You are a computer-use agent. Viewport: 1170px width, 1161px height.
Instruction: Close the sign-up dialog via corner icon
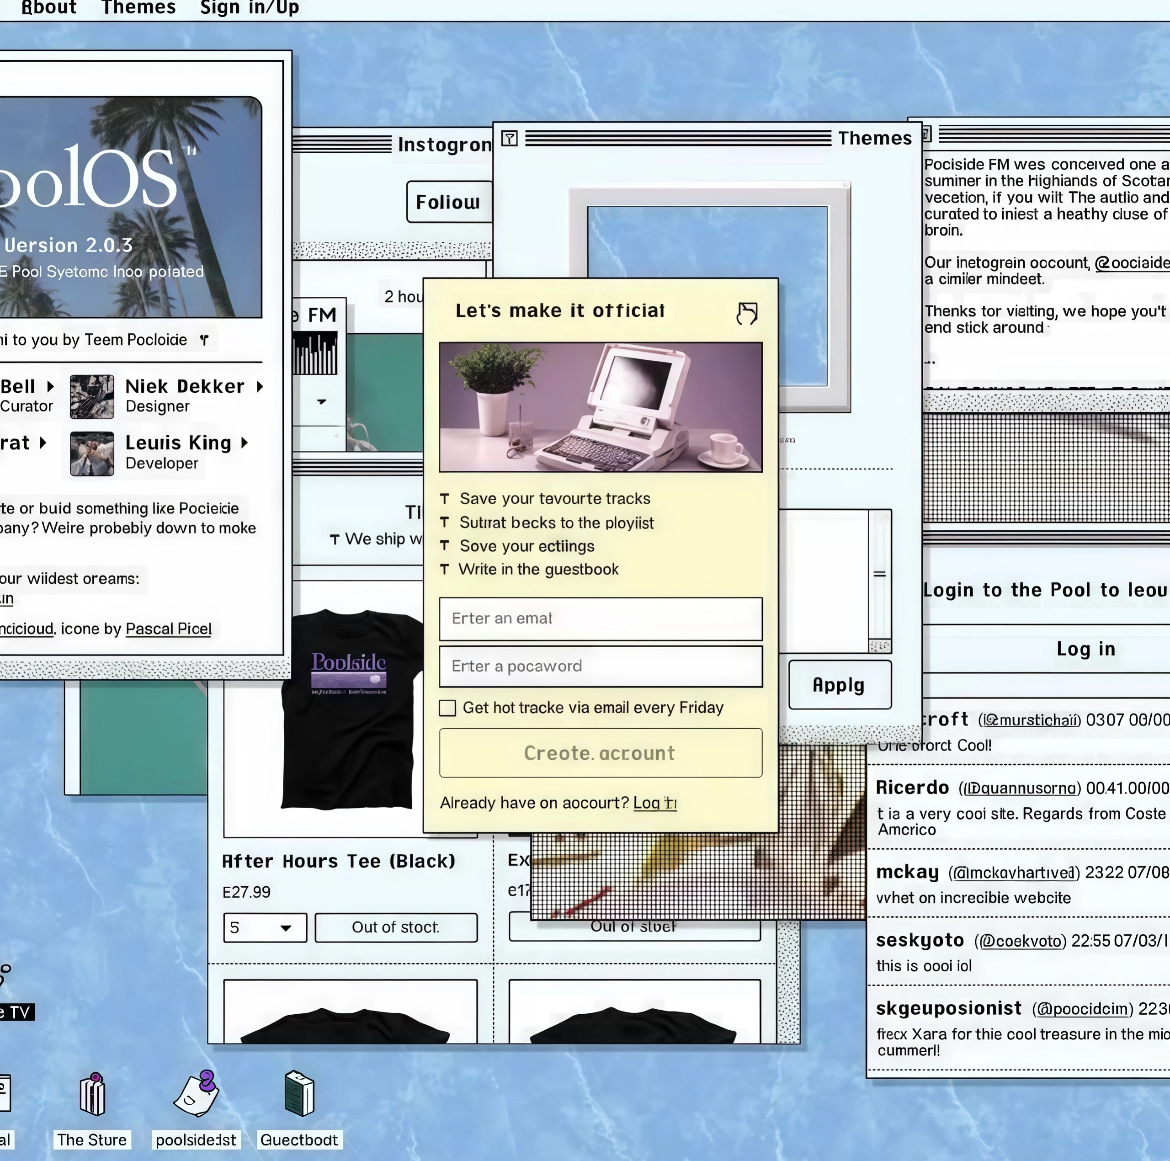[x=746, y=313]
